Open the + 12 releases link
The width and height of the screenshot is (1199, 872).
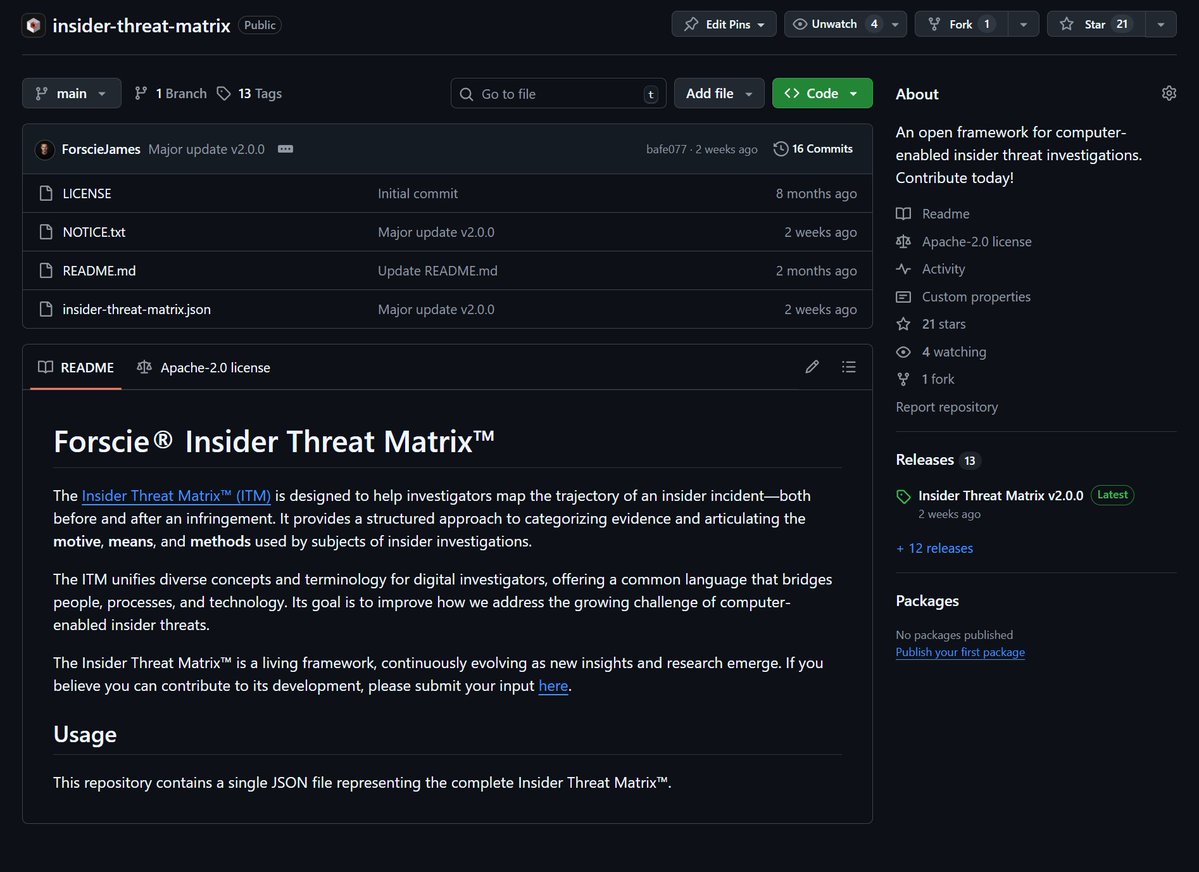(x=934, y=548)
